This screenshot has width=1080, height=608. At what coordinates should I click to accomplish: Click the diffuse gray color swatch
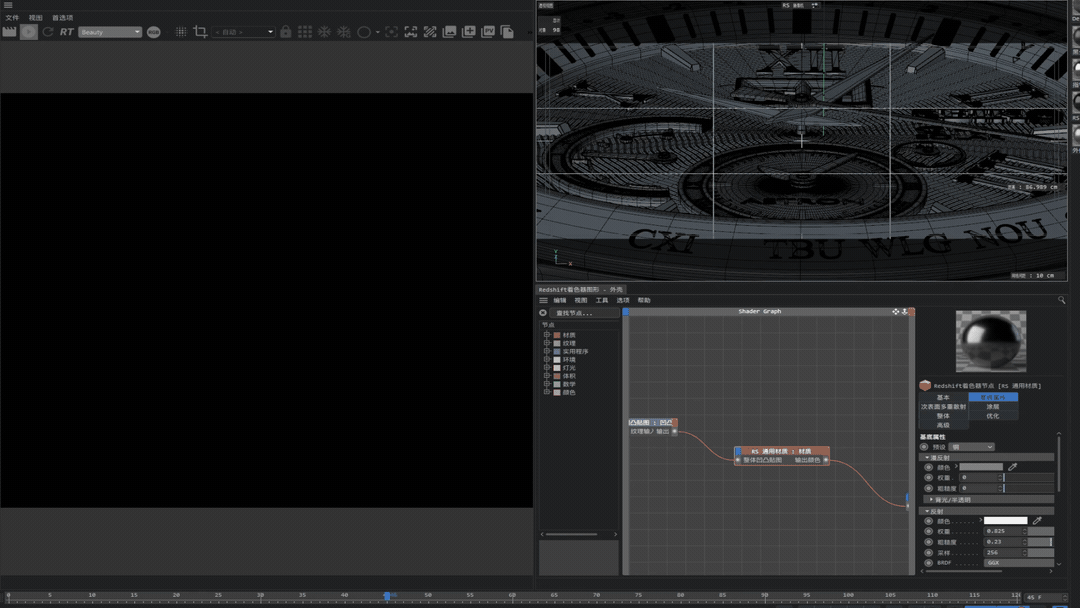click(x=981, y=467)
